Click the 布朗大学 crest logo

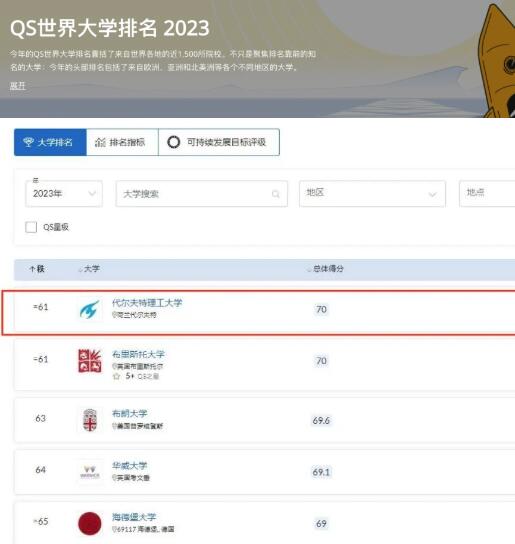pyautogui.click(x=90, y=420)
